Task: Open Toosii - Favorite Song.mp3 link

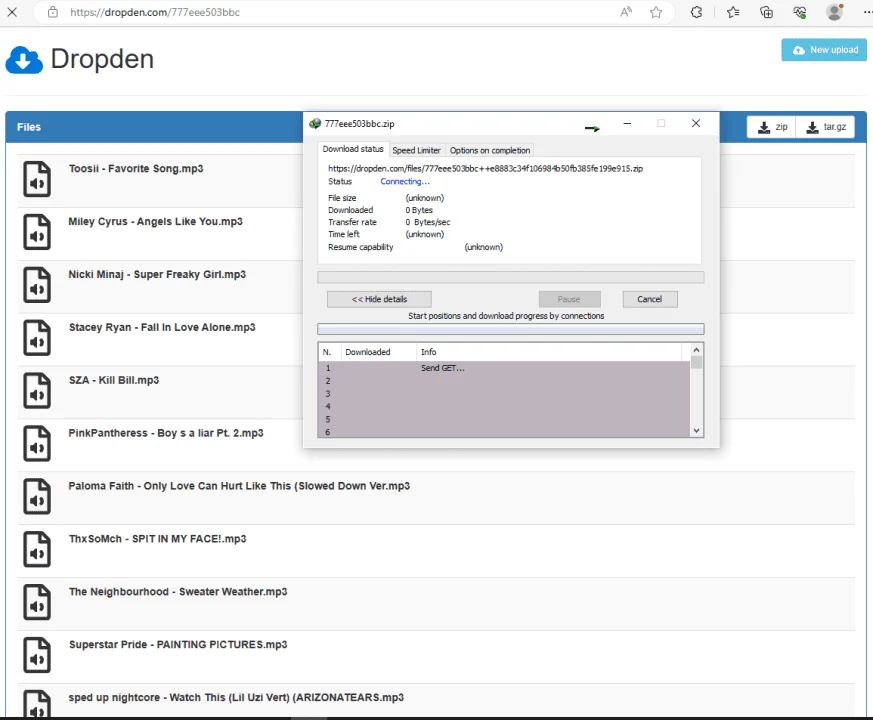Action: [x=136, y=168]
